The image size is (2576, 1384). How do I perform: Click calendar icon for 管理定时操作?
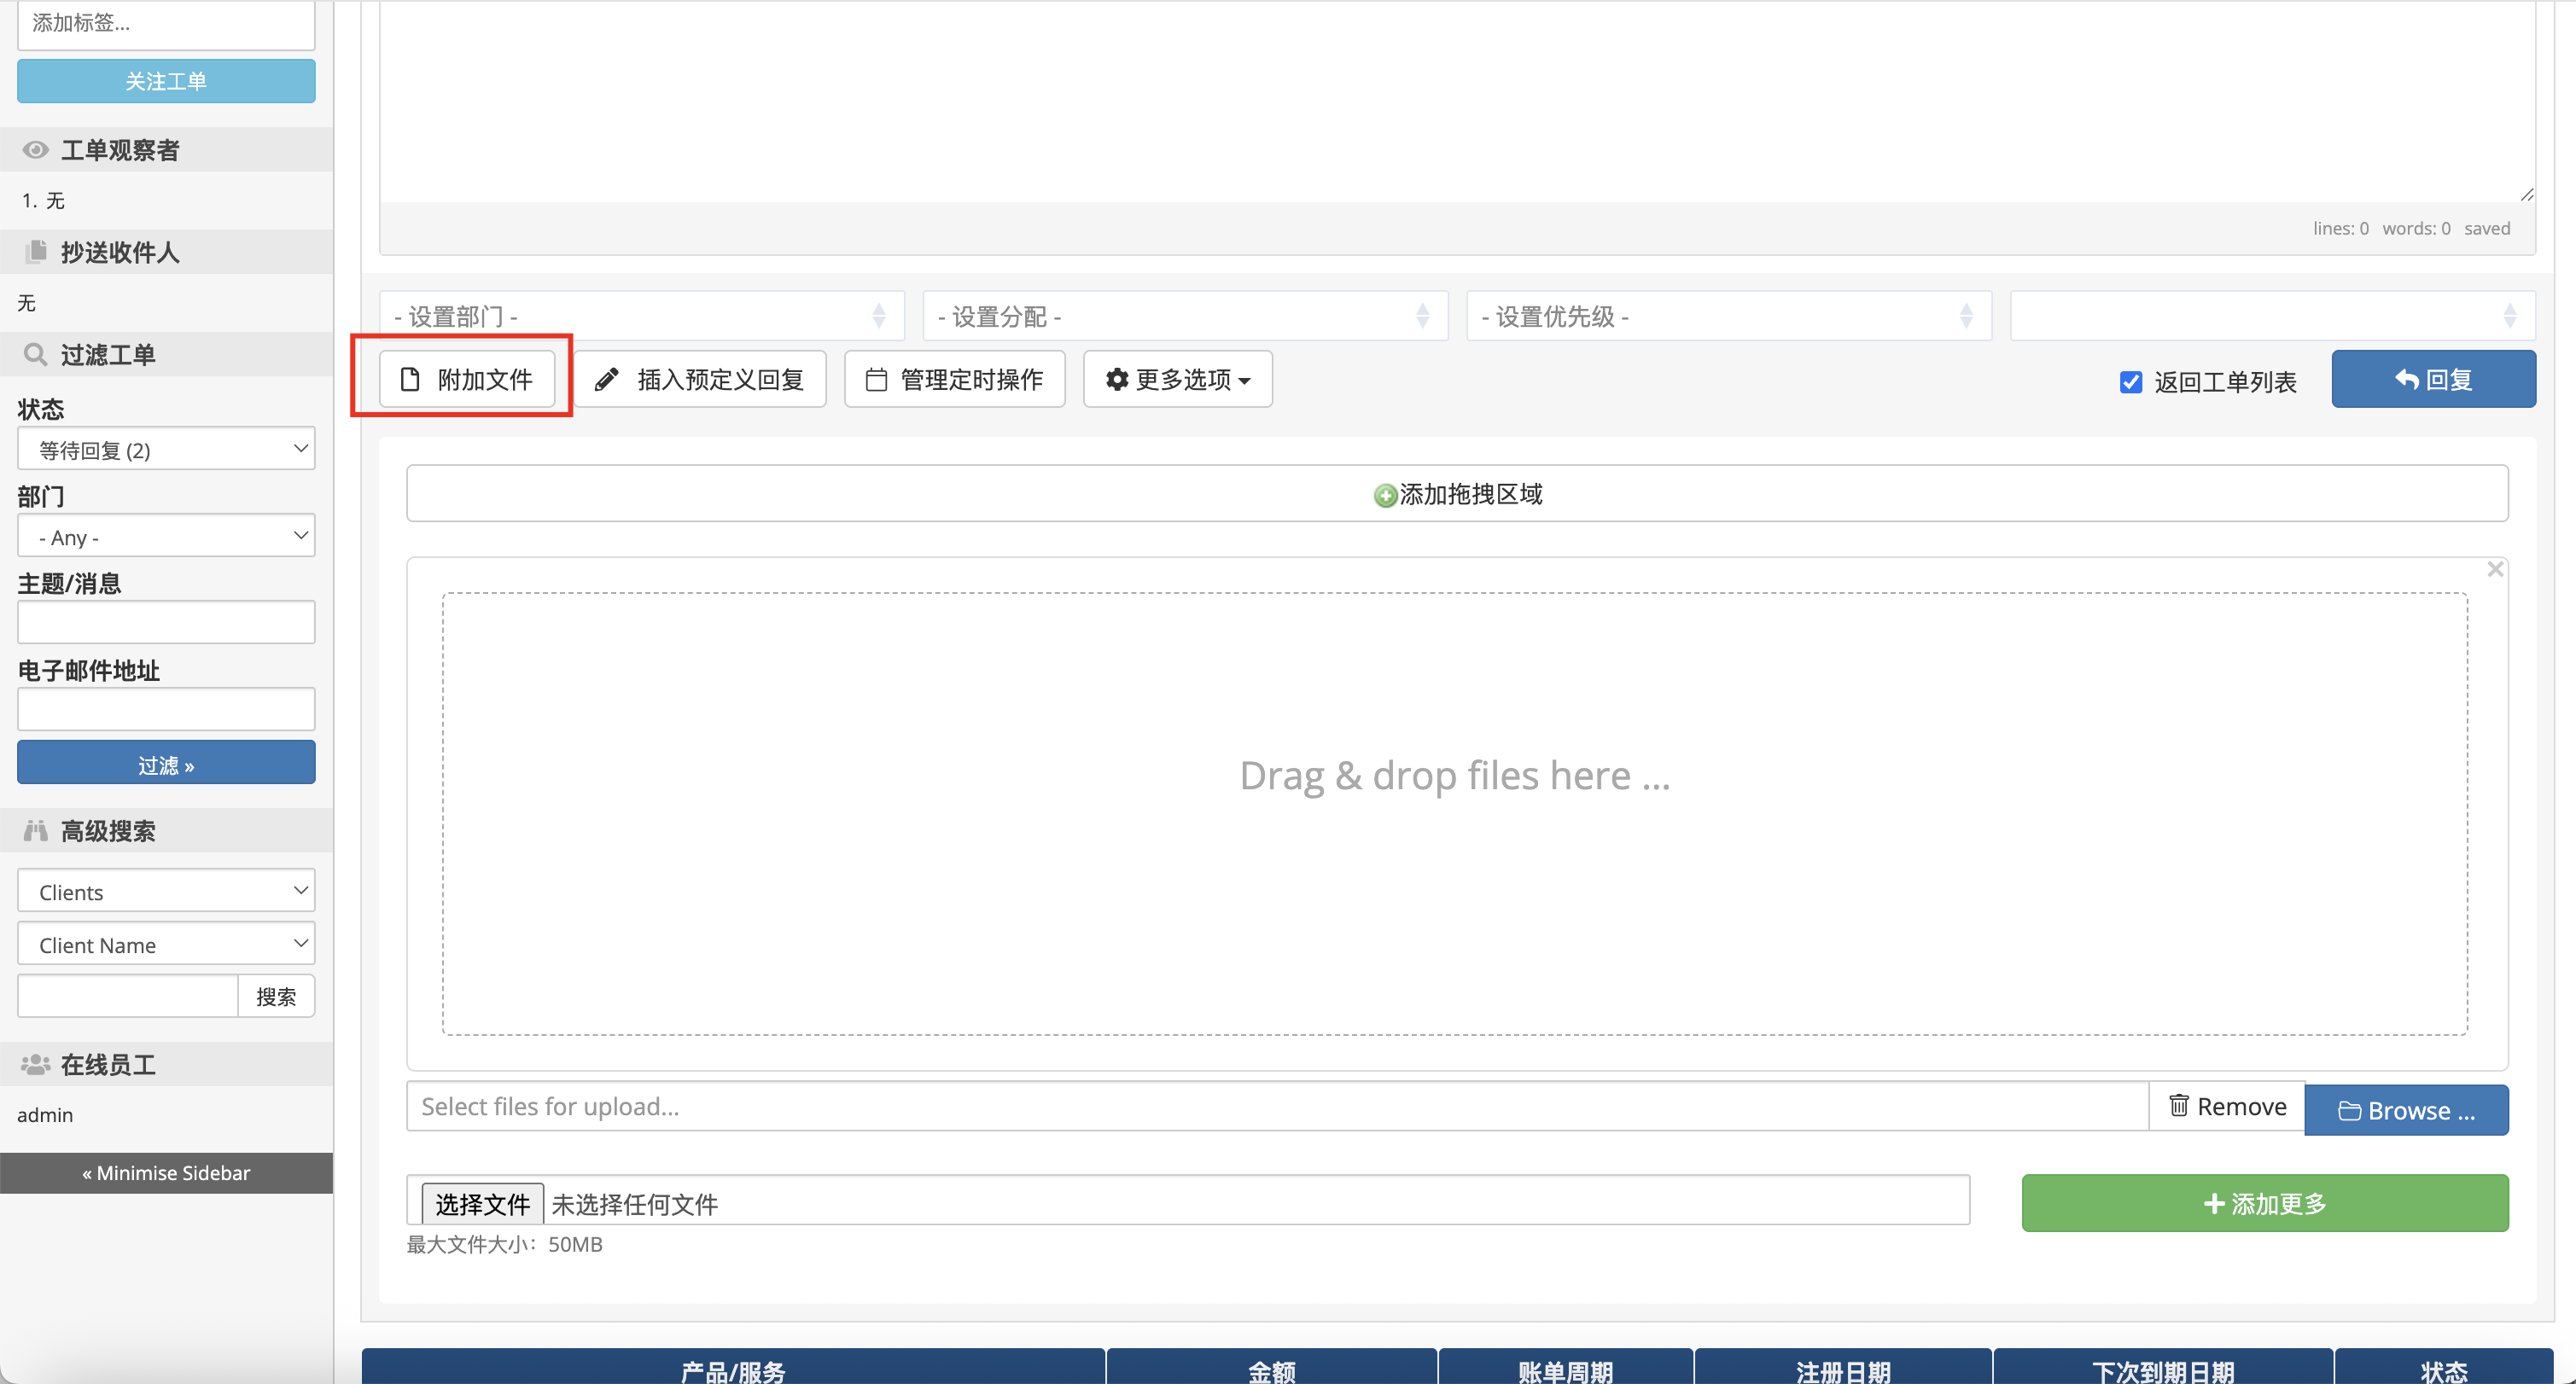876,379
